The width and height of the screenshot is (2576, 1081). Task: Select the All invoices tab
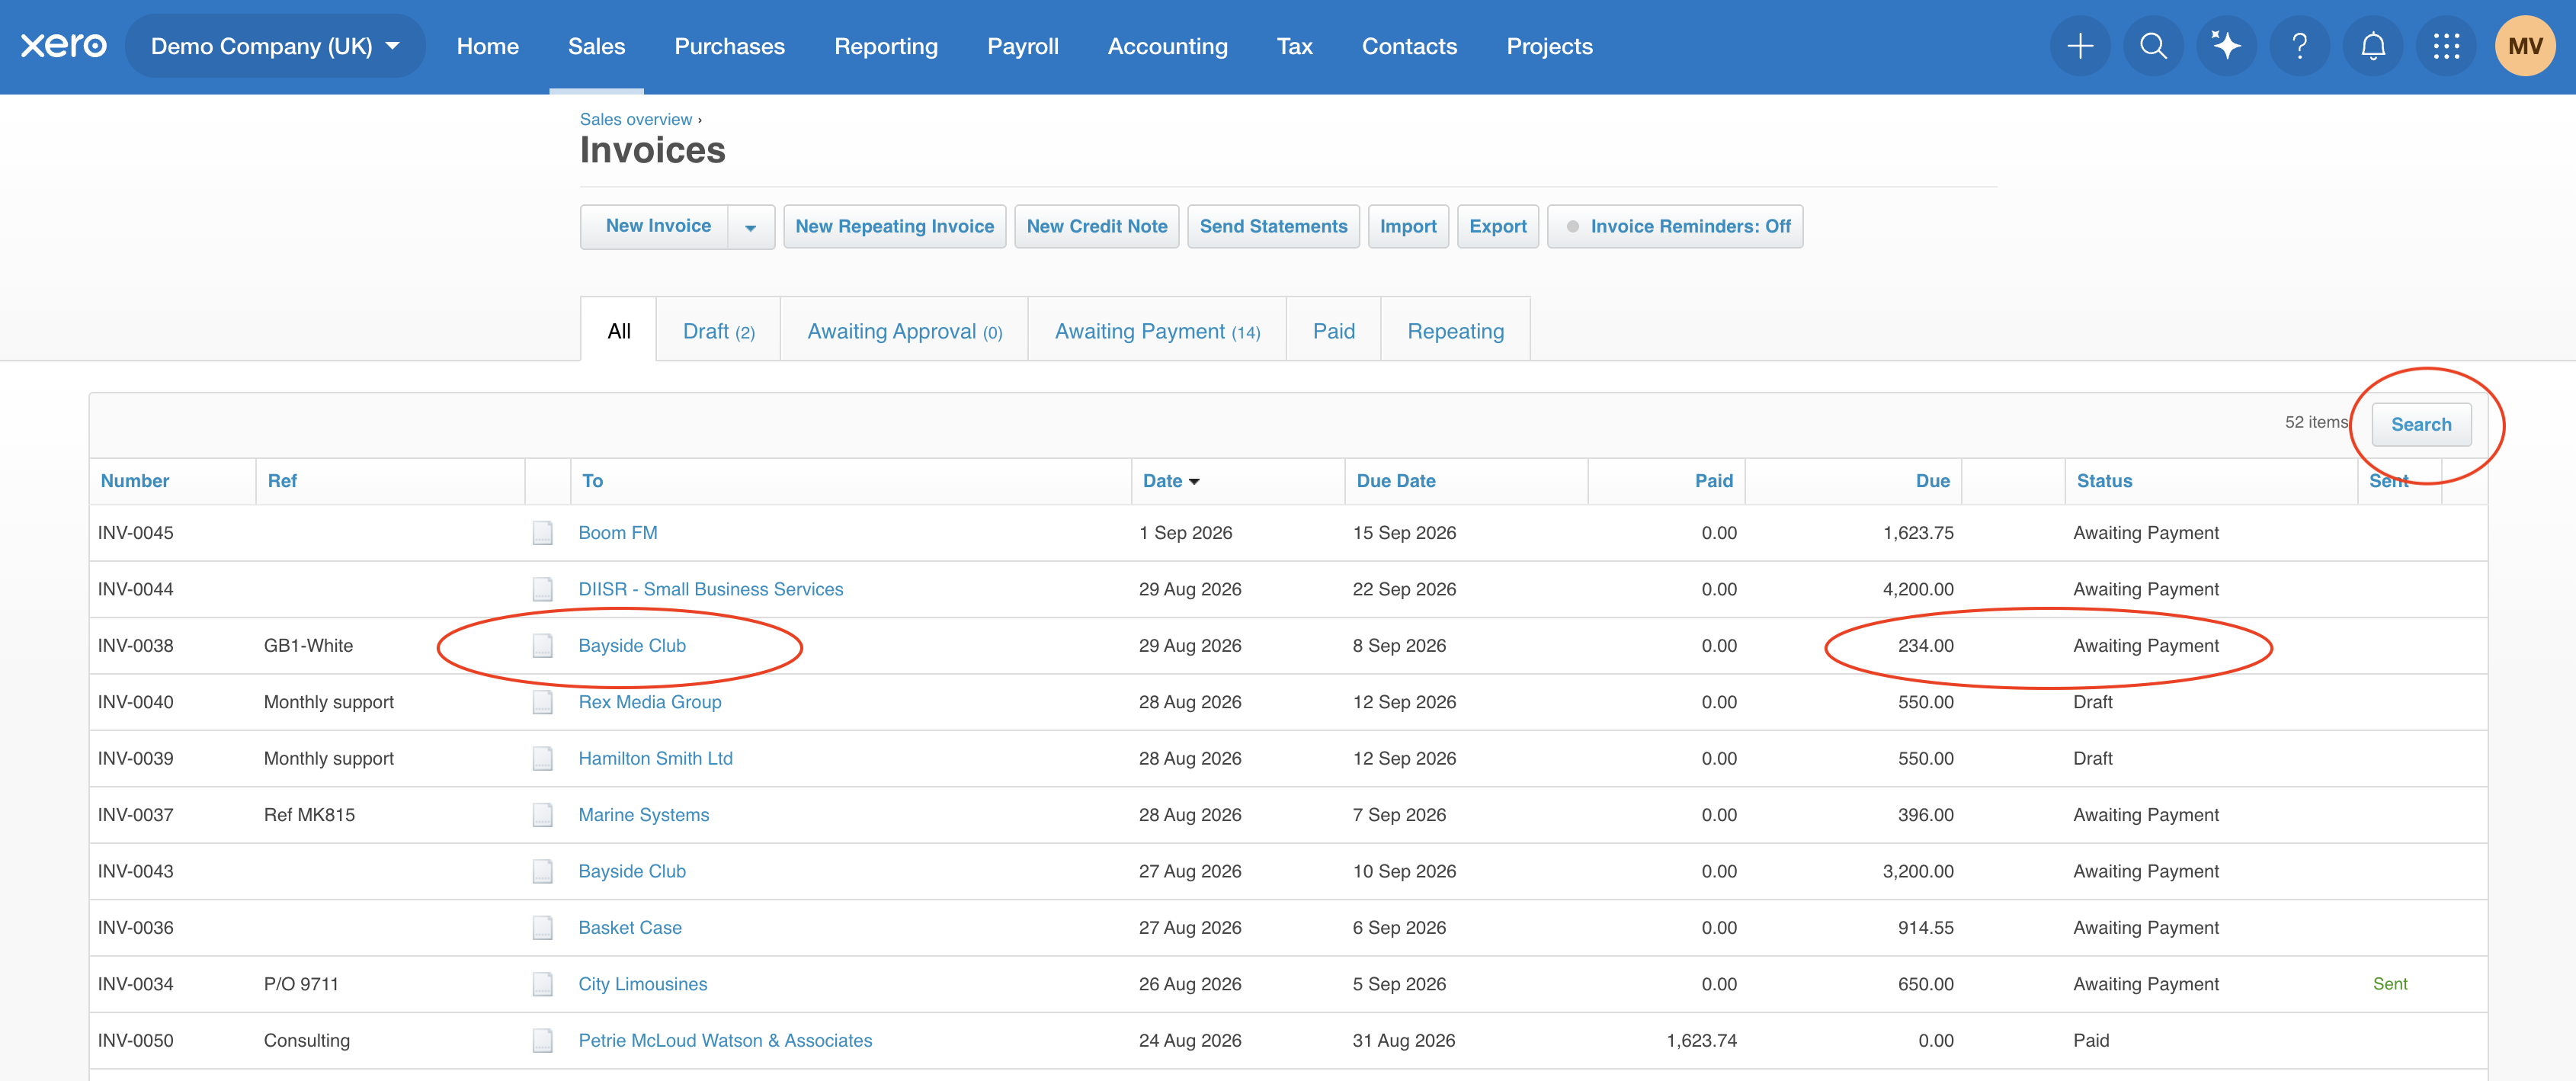pyautogui.click(x=619, y=331)
